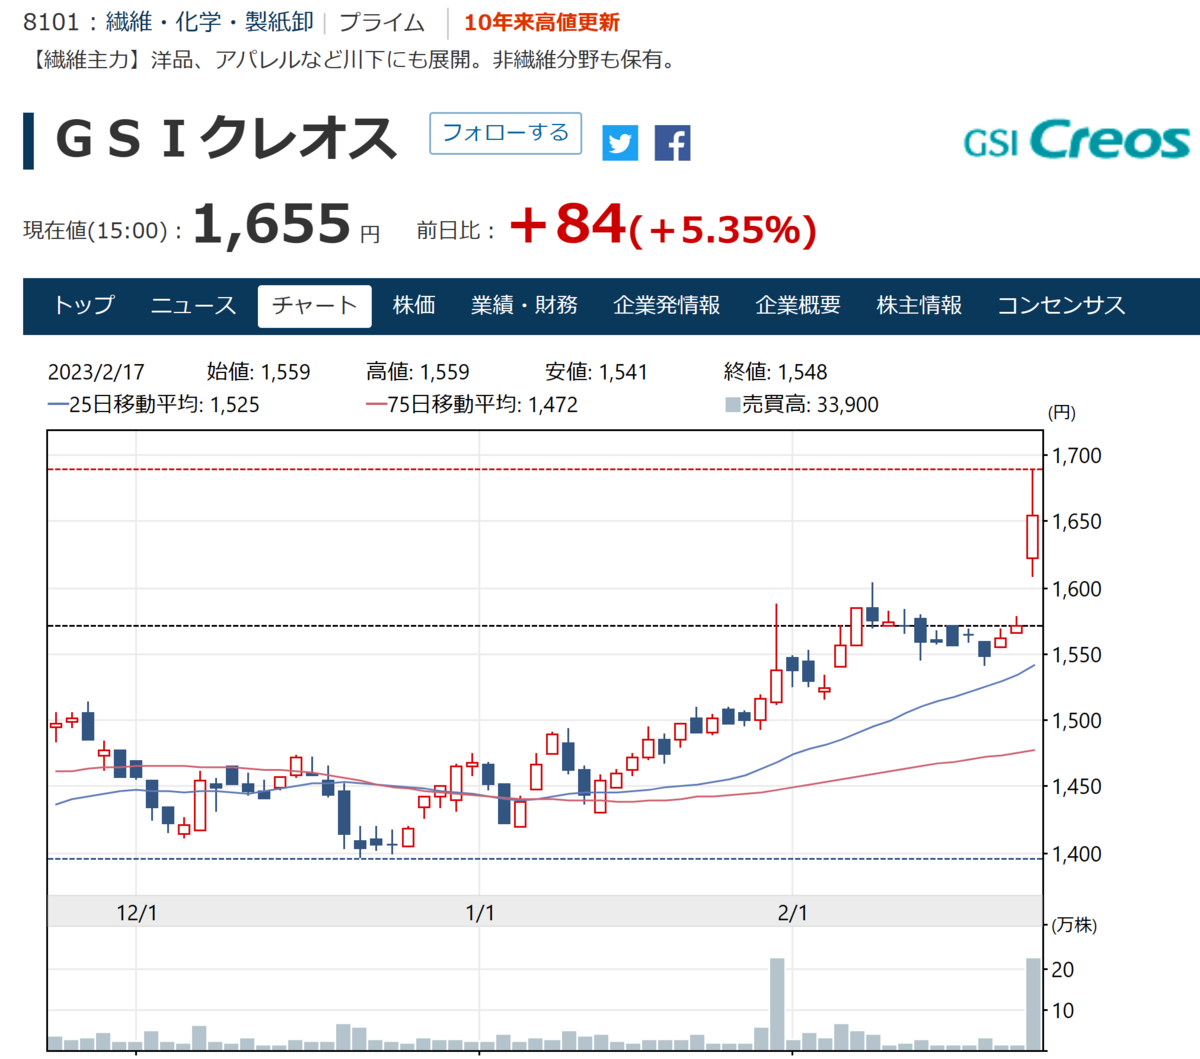Open the 株価 tab
The image size is (1200, 1059).
[414, 305]
